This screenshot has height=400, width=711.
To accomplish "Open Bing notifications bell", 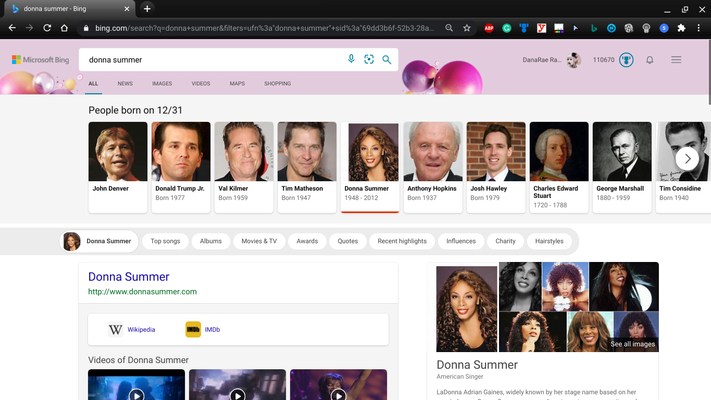I will (650, 60).
